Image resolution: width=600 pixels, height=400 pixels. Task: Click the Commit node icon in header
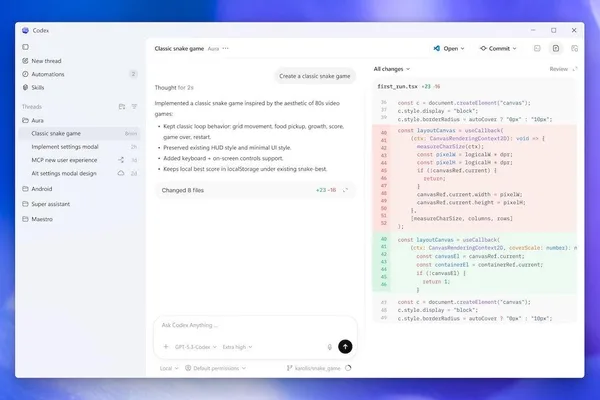(483, 49)
